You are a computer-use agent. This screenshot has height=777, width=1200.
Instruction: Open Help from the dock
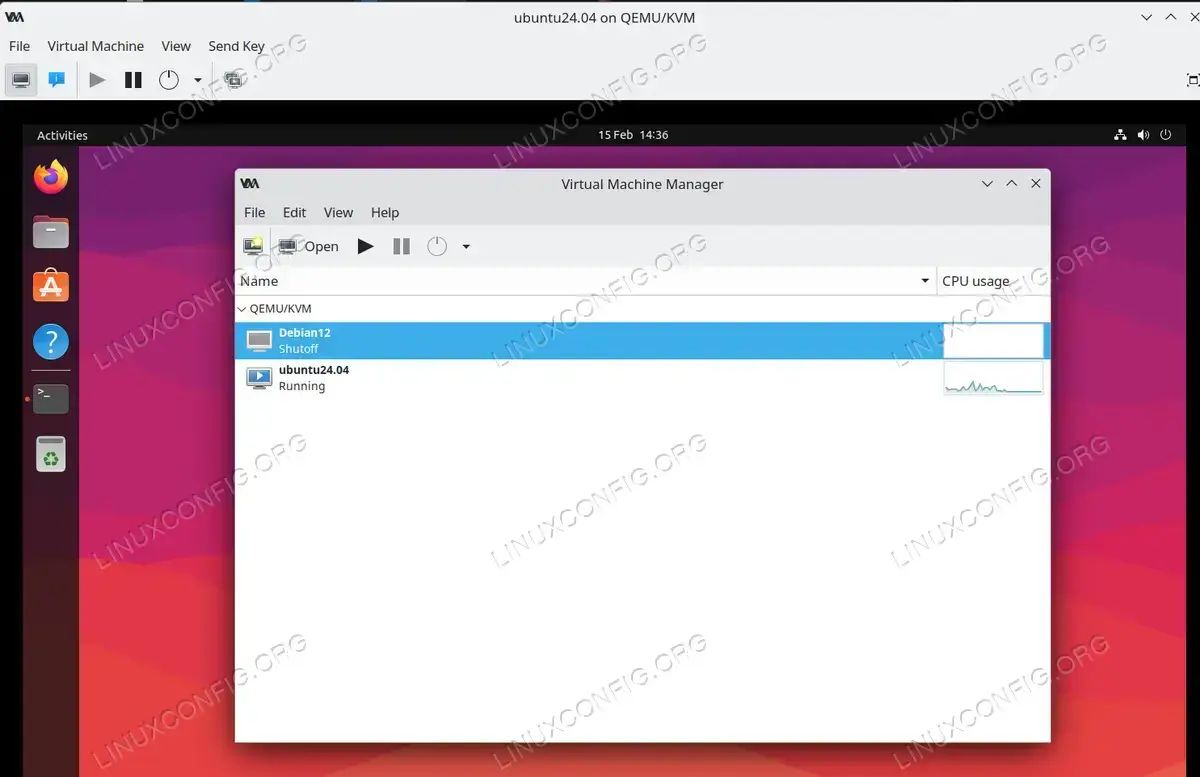pos(51,343)
